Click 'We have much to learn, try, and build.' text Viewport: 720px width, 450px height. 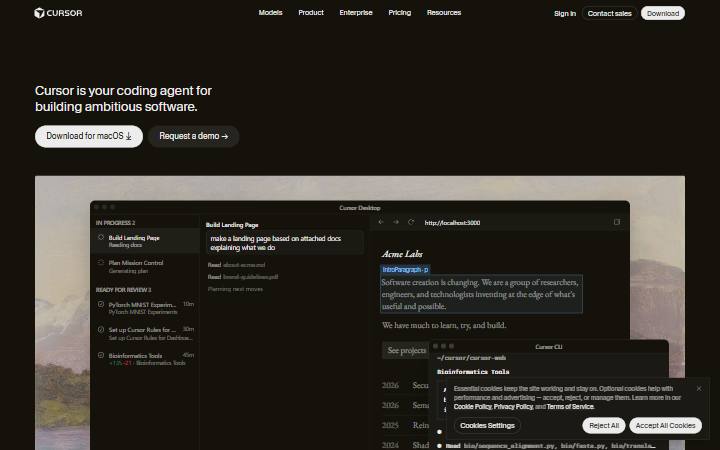(444, 325)
